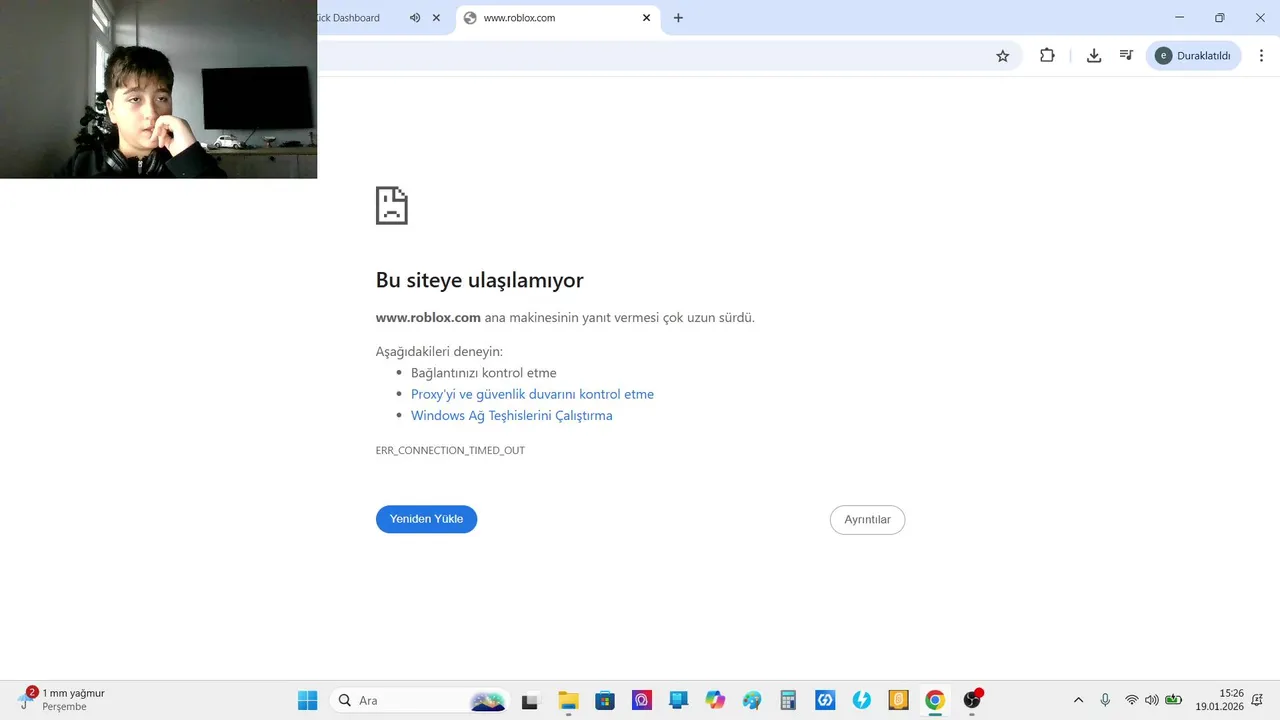The image size is (1280, 720).
Task: Click the webcam overlay thumbnail
Action: (158, 89)
